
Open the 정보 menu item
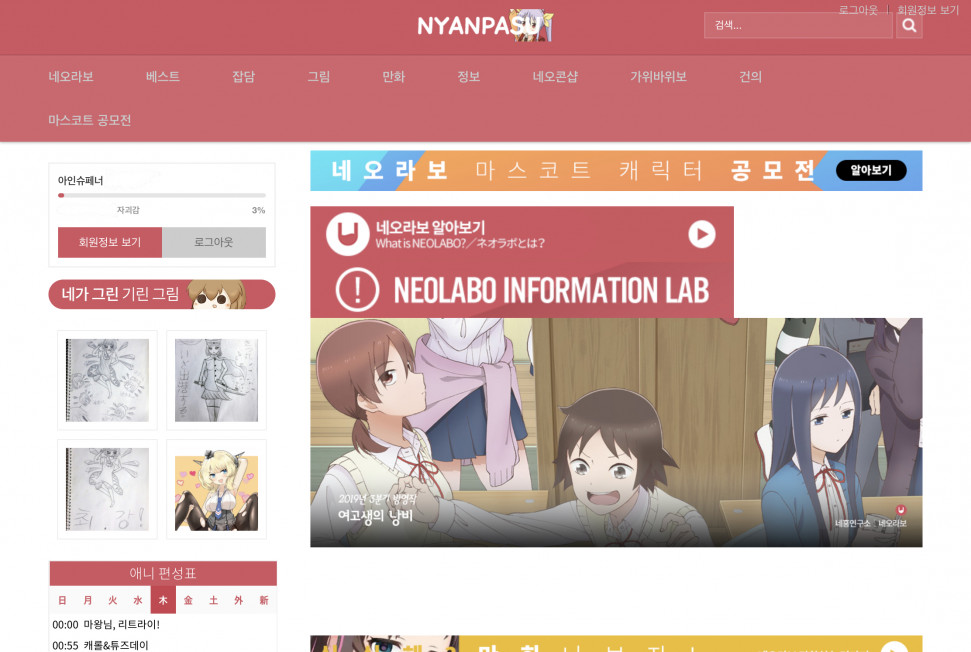[x=469, y=77]
